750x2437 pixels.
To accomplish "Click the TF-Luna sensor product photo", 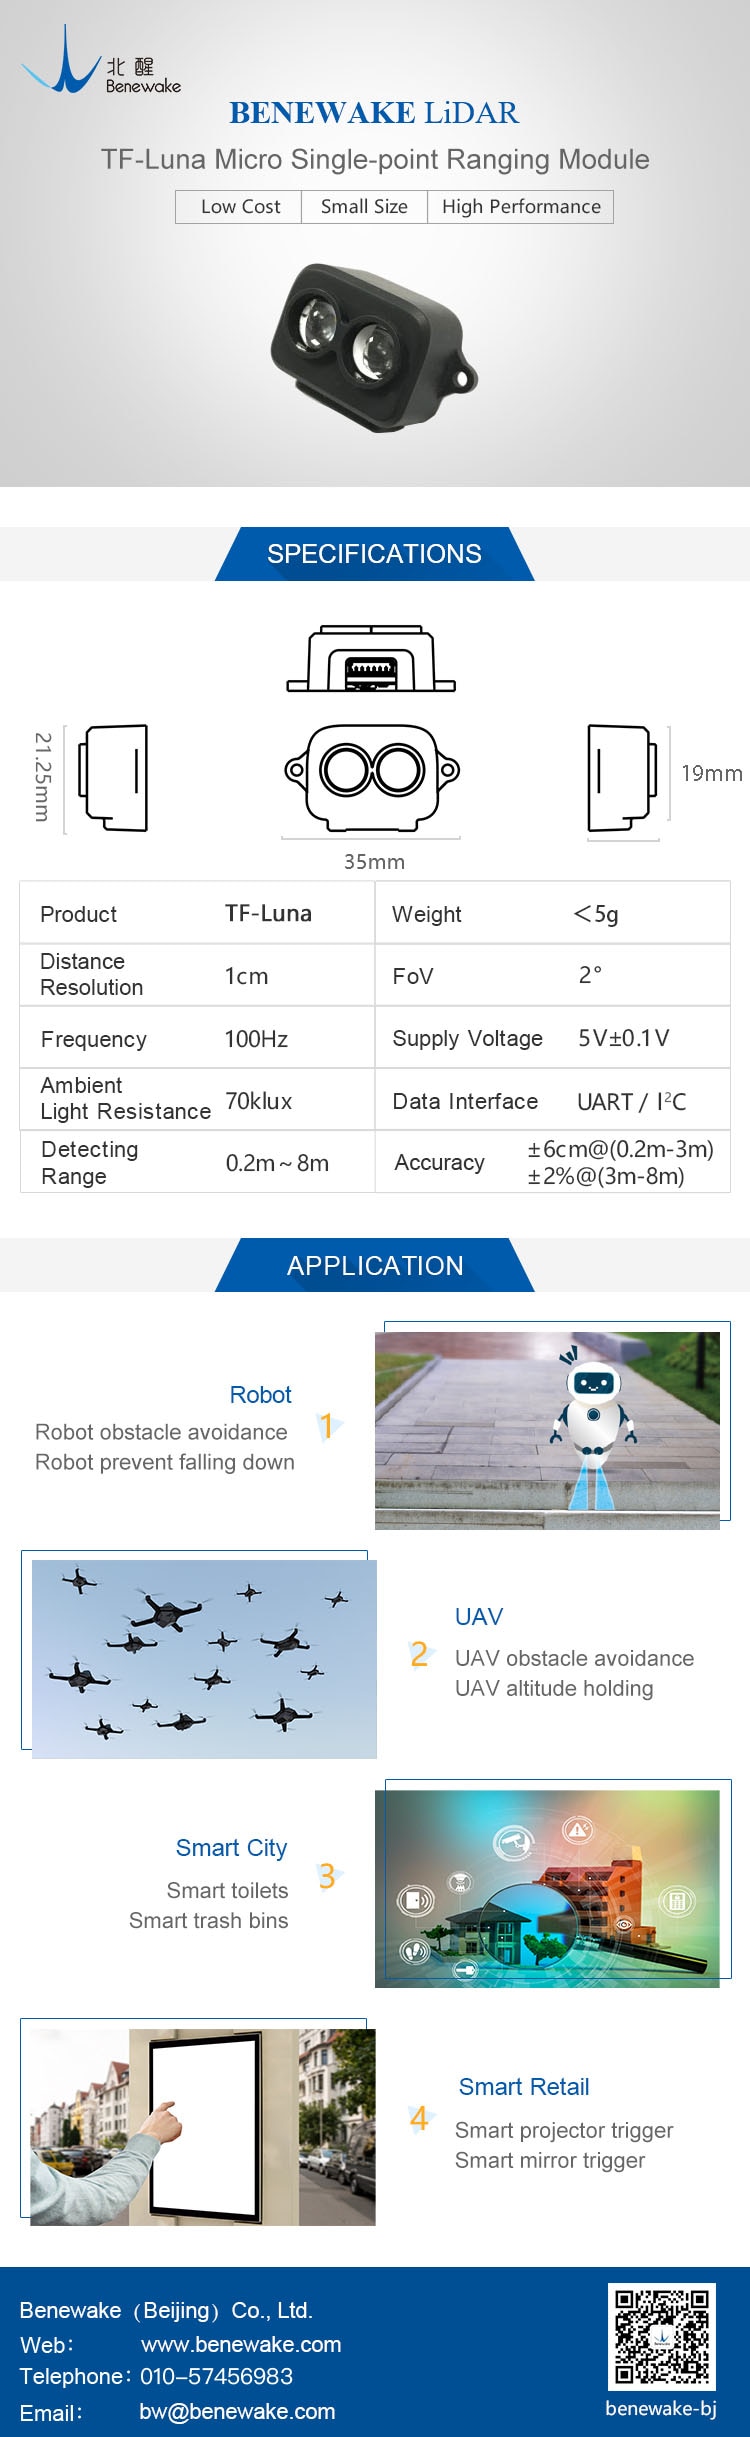I will pyautogui.click(x=374, y=348).
